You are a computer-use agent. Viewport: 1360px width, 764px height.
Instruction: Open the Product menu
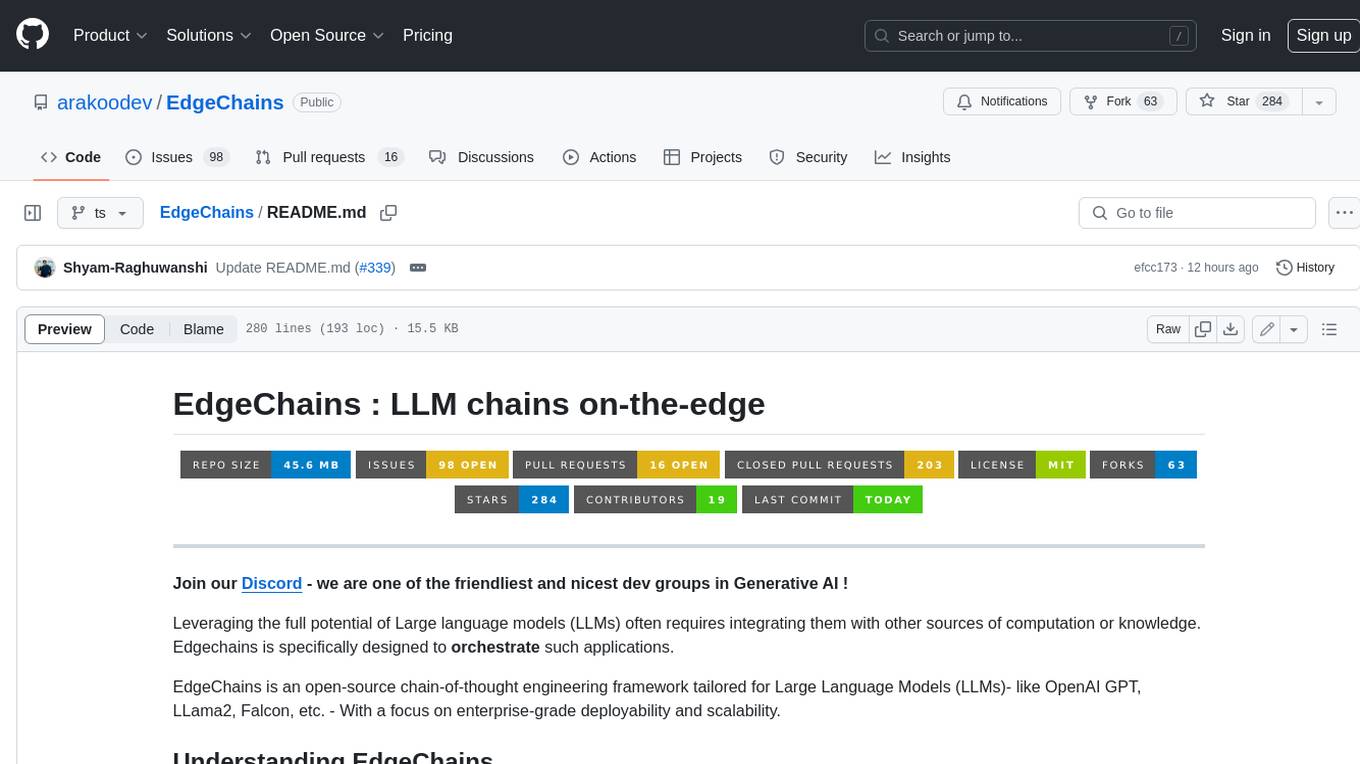coord(110,35)
